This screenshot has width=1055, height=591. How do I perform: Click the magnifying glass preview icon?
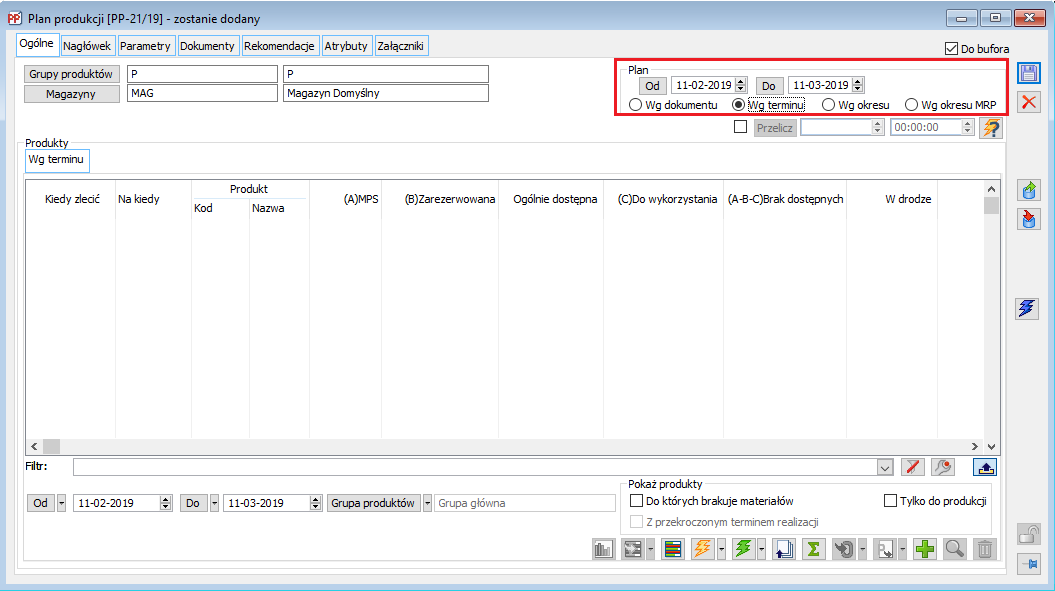[954, 549]
